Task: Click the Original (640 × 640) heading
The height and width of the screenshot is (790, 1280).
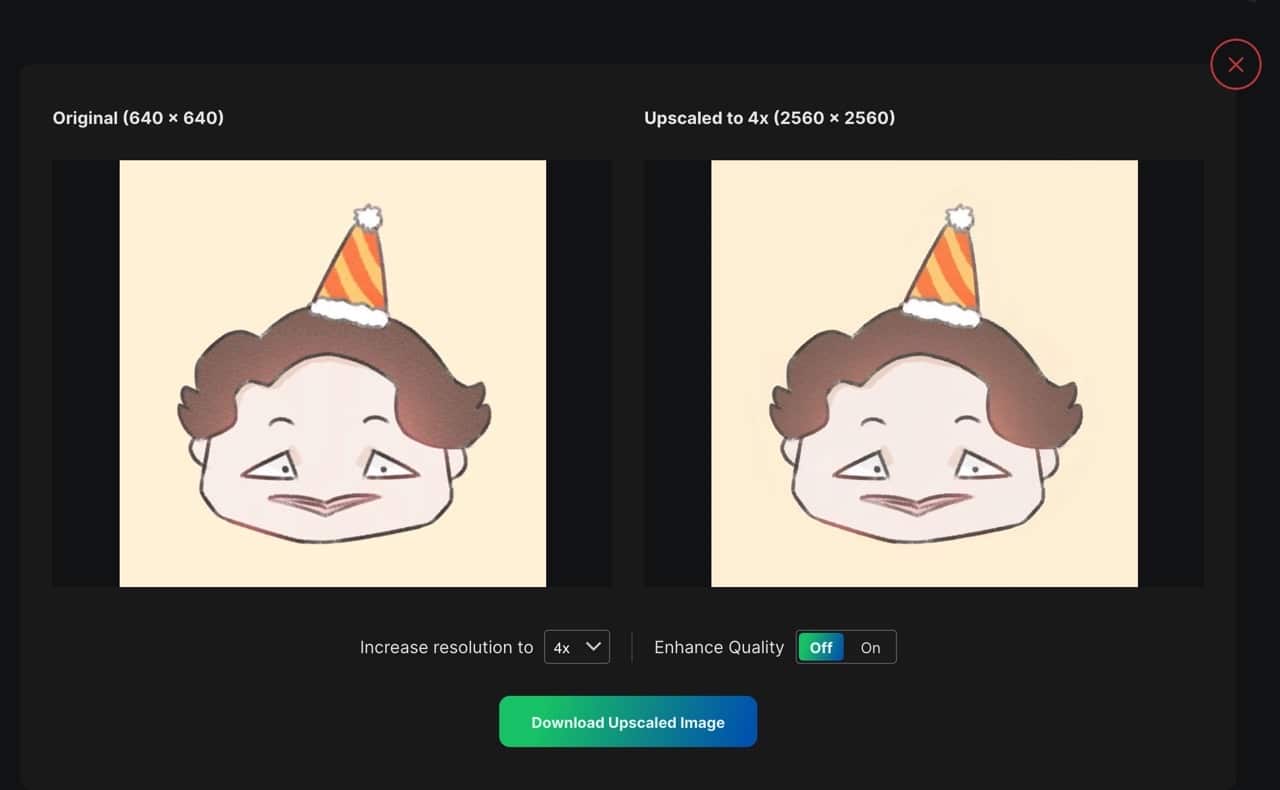Action: click(138, 118)
